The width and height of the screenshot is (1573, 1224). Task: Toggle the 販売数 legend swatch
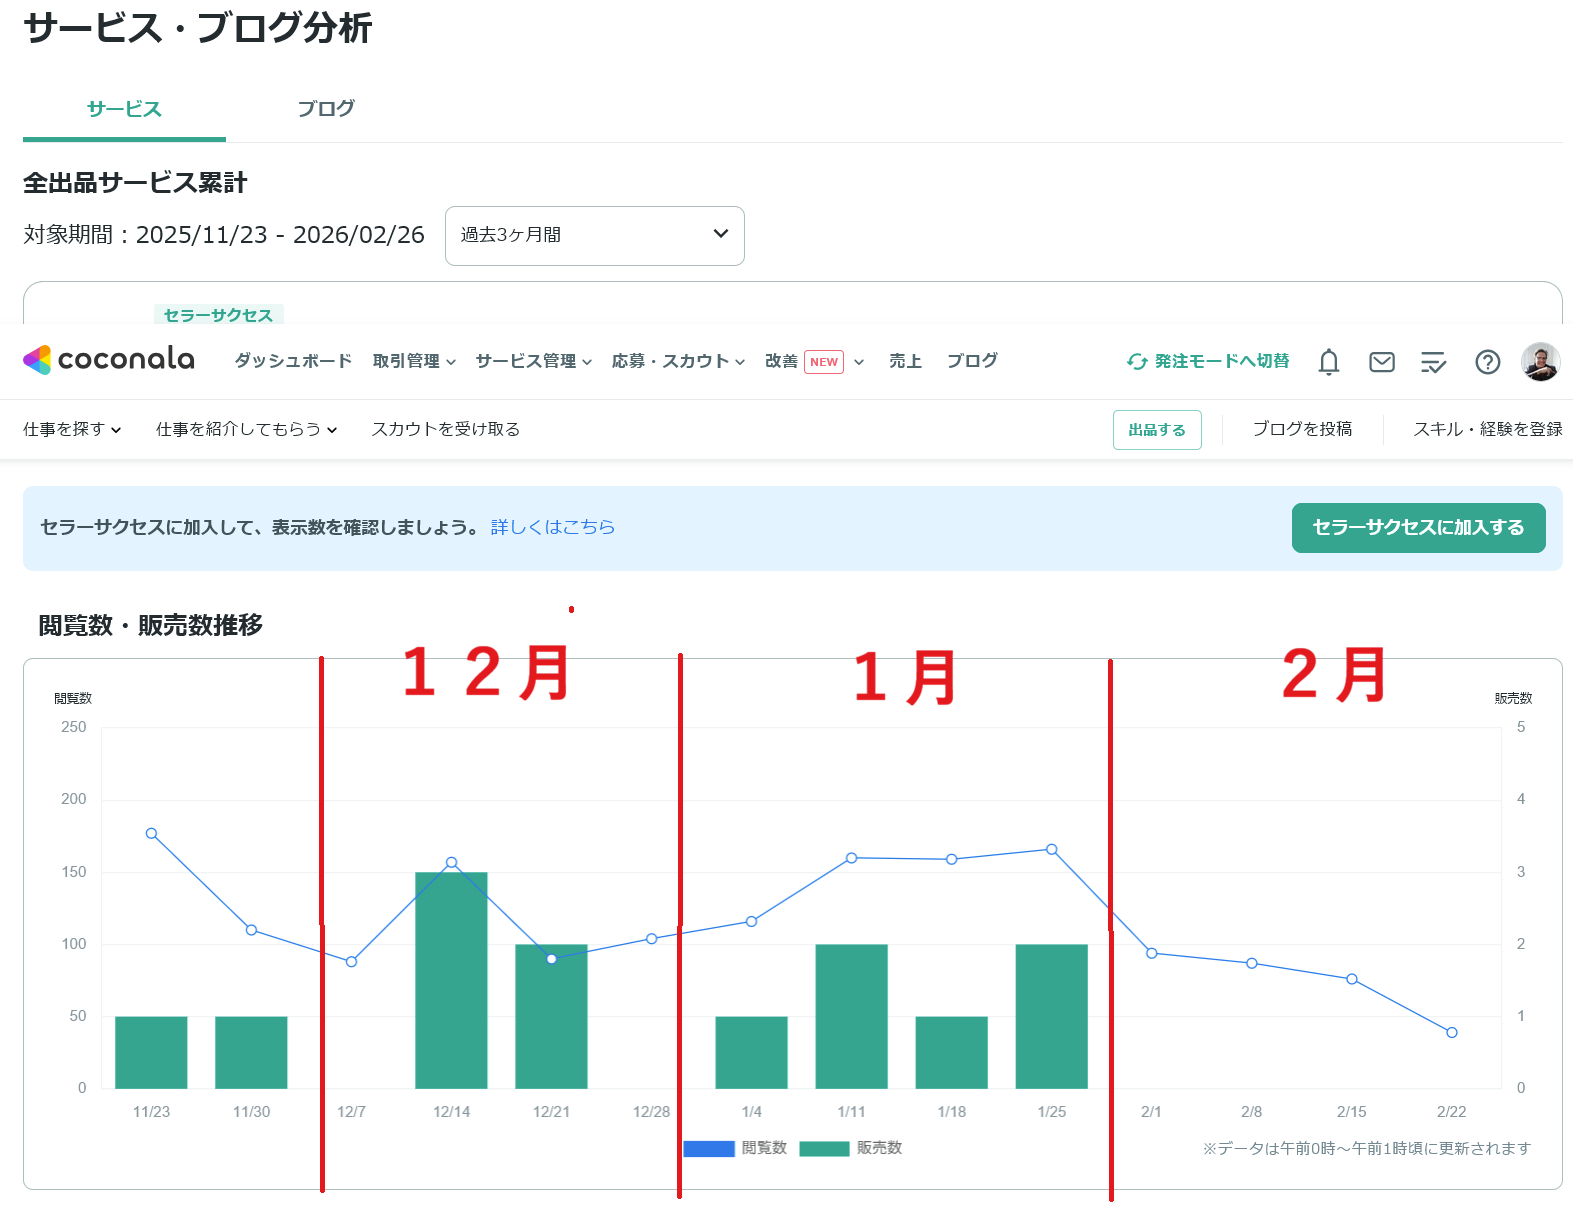point(825,1149)
